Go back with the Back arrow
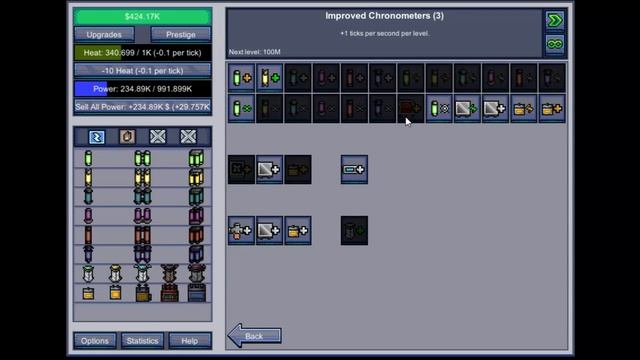 click(254, 336)
